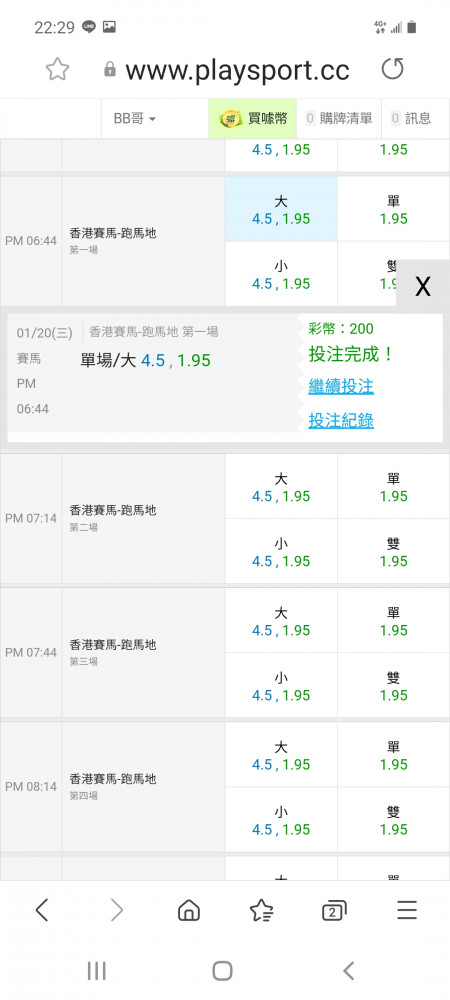Click the 繼續投注 link
Image resolution: width=450 pixels, height=1000 pixels.
point(341,386)
